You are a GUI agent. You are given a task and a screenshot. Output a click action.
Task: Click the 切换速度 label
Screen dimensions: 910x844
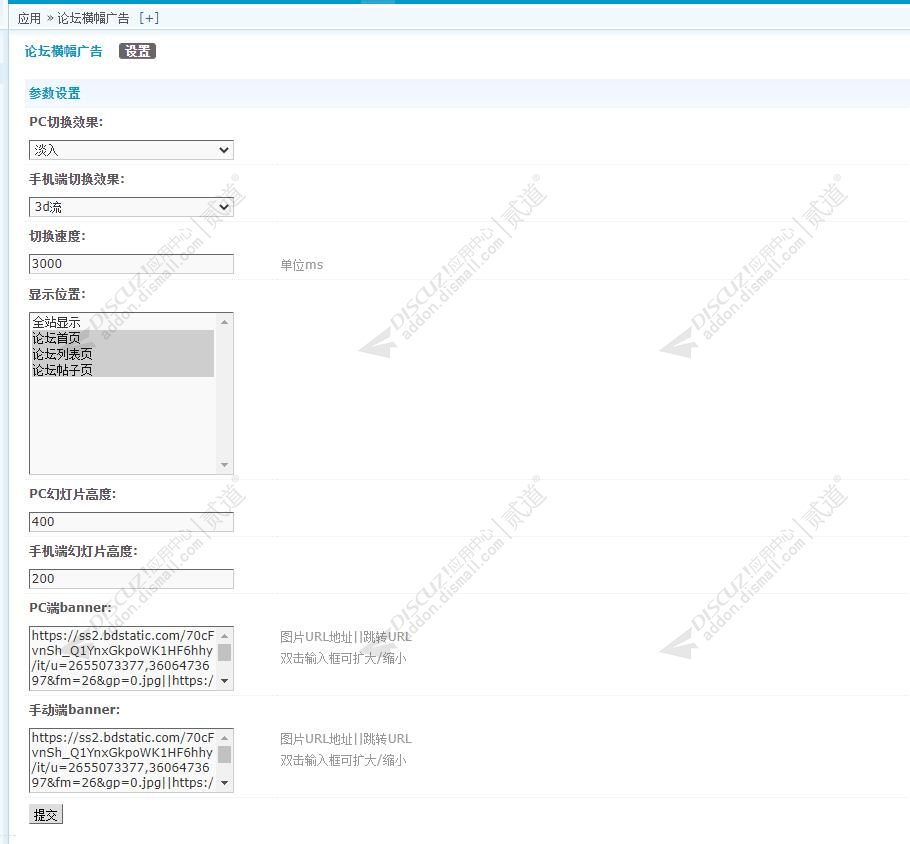tap(57, 236)
